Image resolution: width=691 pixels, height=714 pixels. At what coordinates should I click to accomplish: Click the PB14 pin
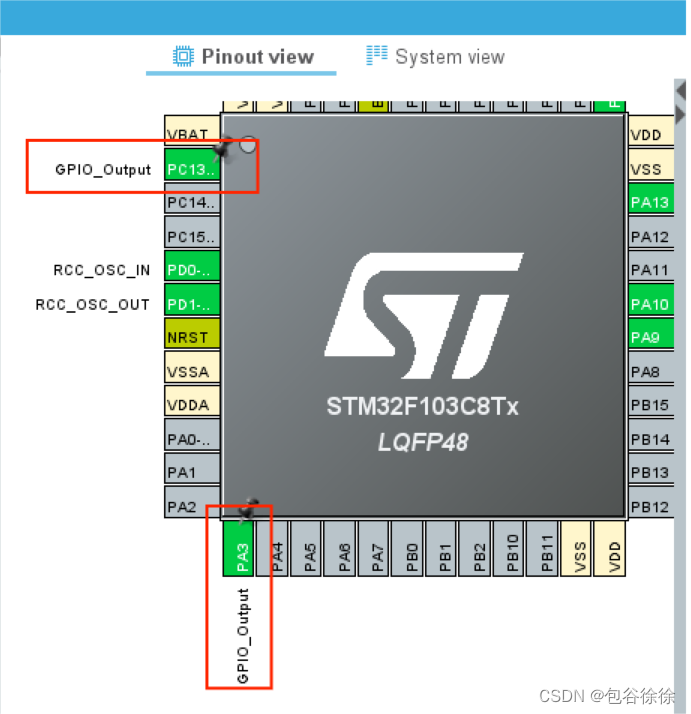pyautogui.click(x=651, y=435)
